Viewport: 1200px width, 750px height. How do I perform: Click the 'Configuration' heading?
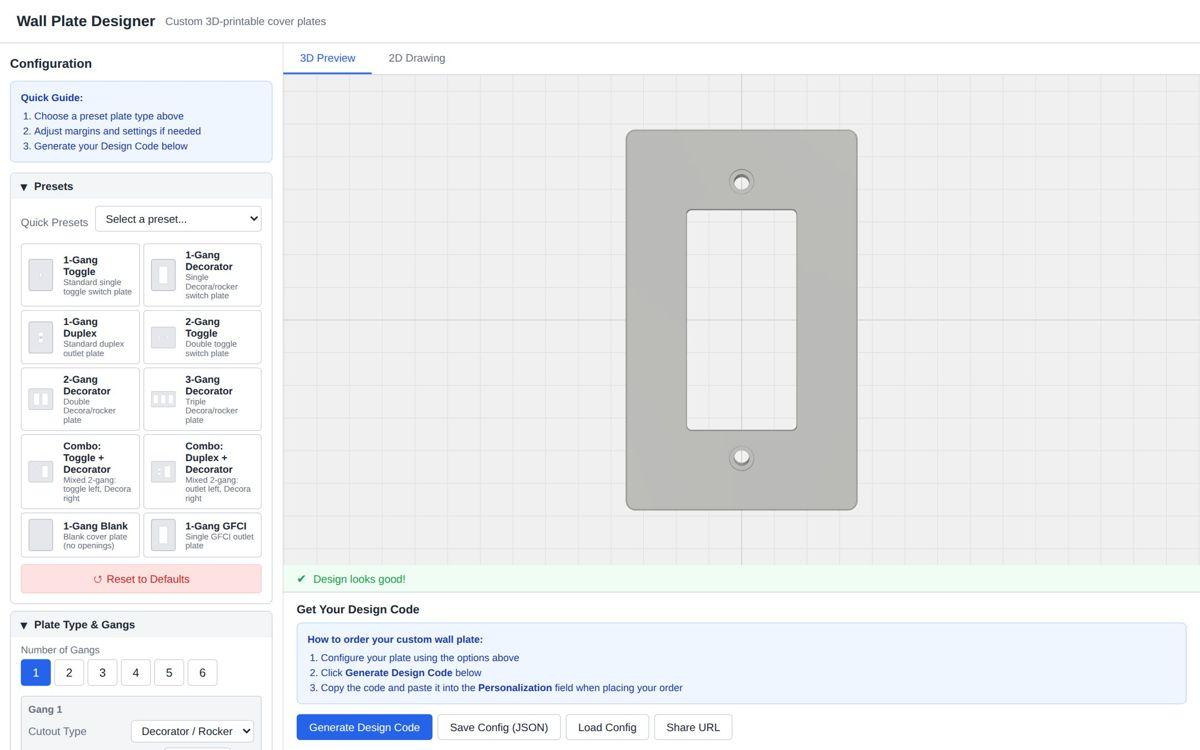coord(51,63)
